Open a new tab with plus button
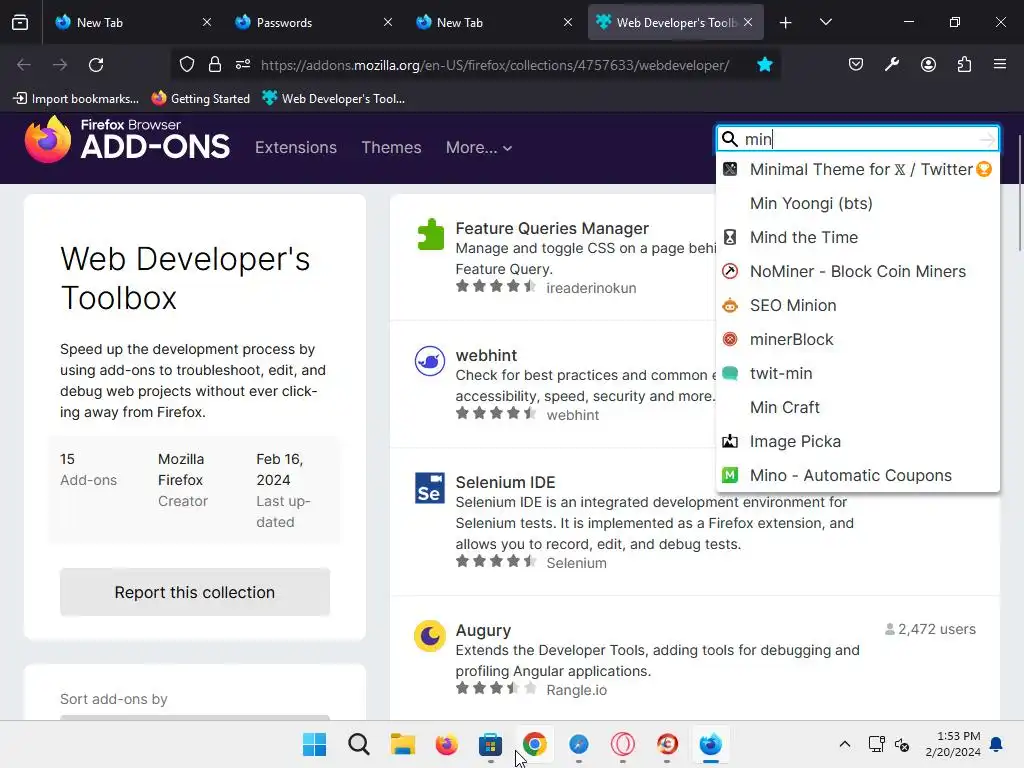Viewport: 1024px width, 768px height. coord(786,23)
